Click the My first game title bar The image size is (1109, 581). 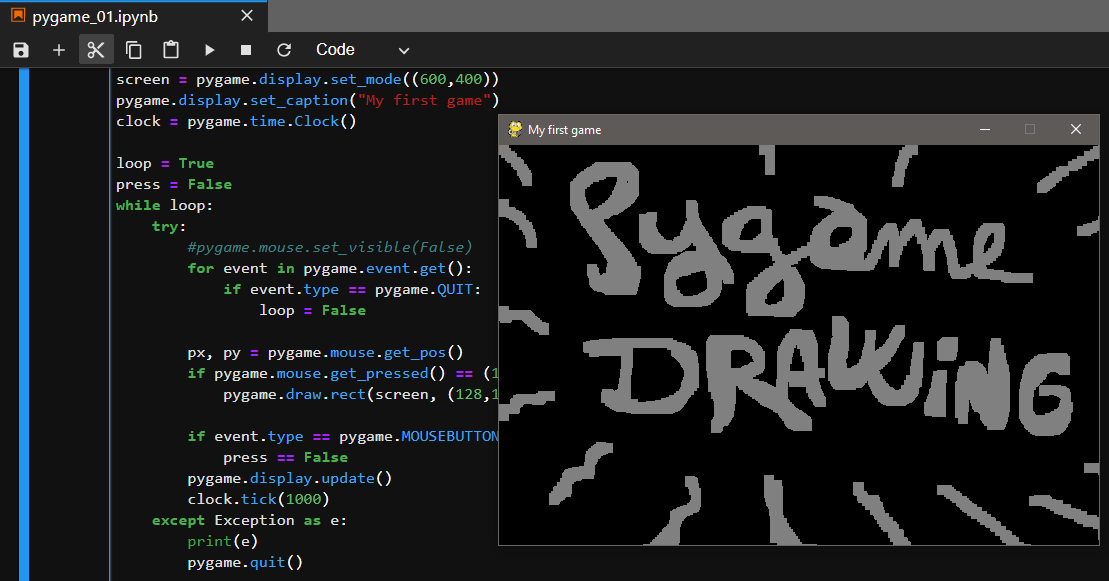700,129
